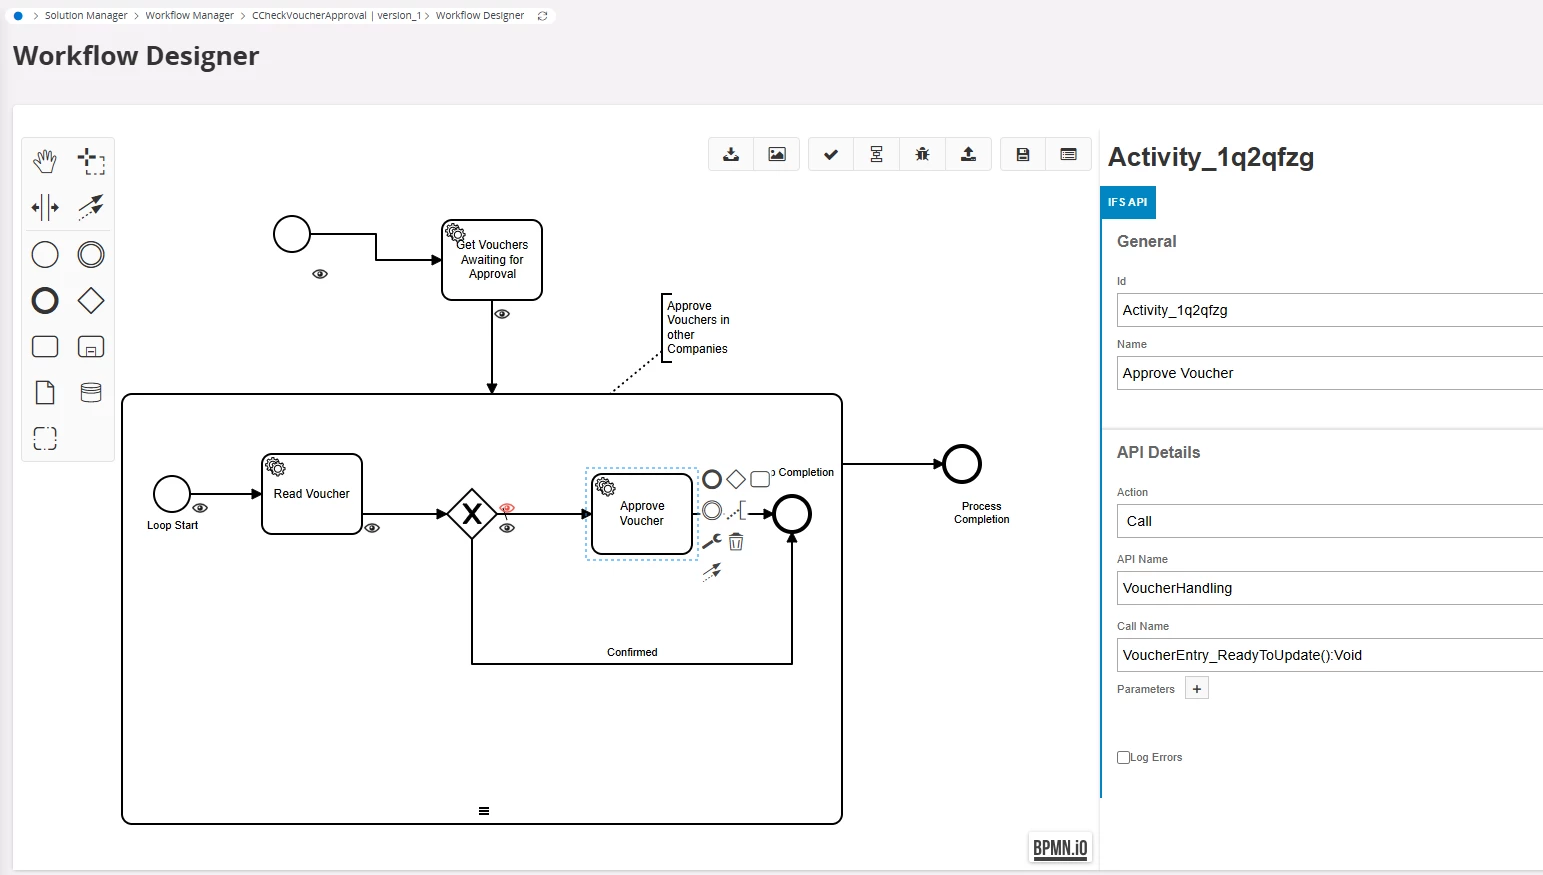Open change-type wrench on context pad
1543x875 pixels.
click(x=712, y=542)
